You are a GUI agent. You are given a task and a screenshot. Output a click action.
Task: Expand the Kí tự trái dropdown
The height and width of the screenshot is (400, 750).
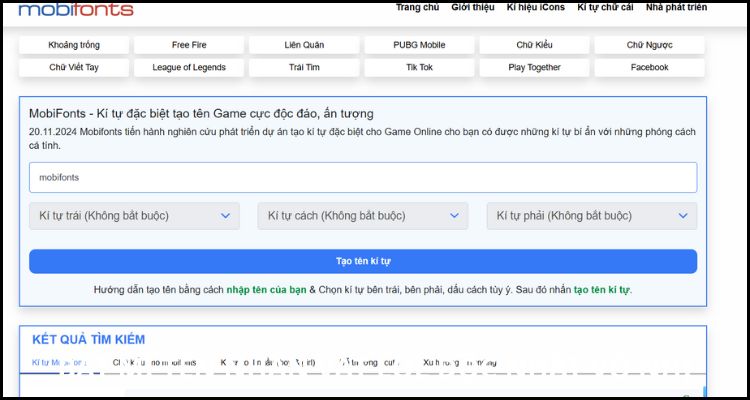click(134, 216)
